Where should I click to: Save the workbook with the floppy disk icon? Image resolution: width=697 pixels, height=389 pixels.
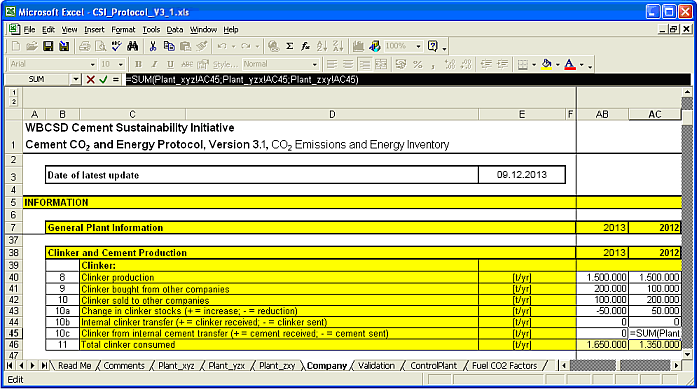click(x=48, y=46)
